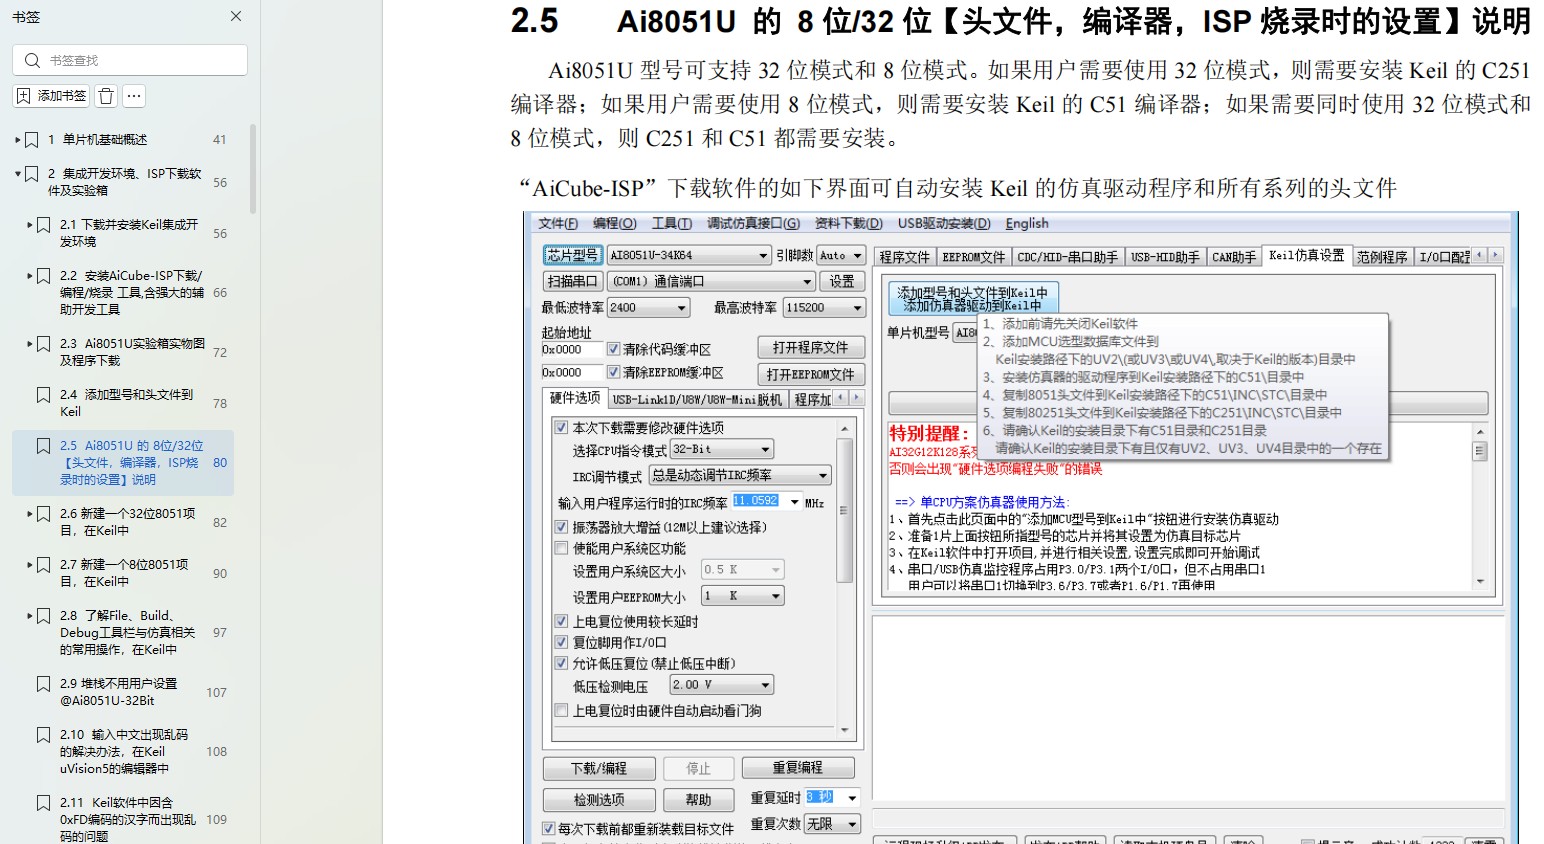Enable hardware watchdog auto-start on power-up
This screenshot has width=1544, height=844.
(x=562, y=711)
